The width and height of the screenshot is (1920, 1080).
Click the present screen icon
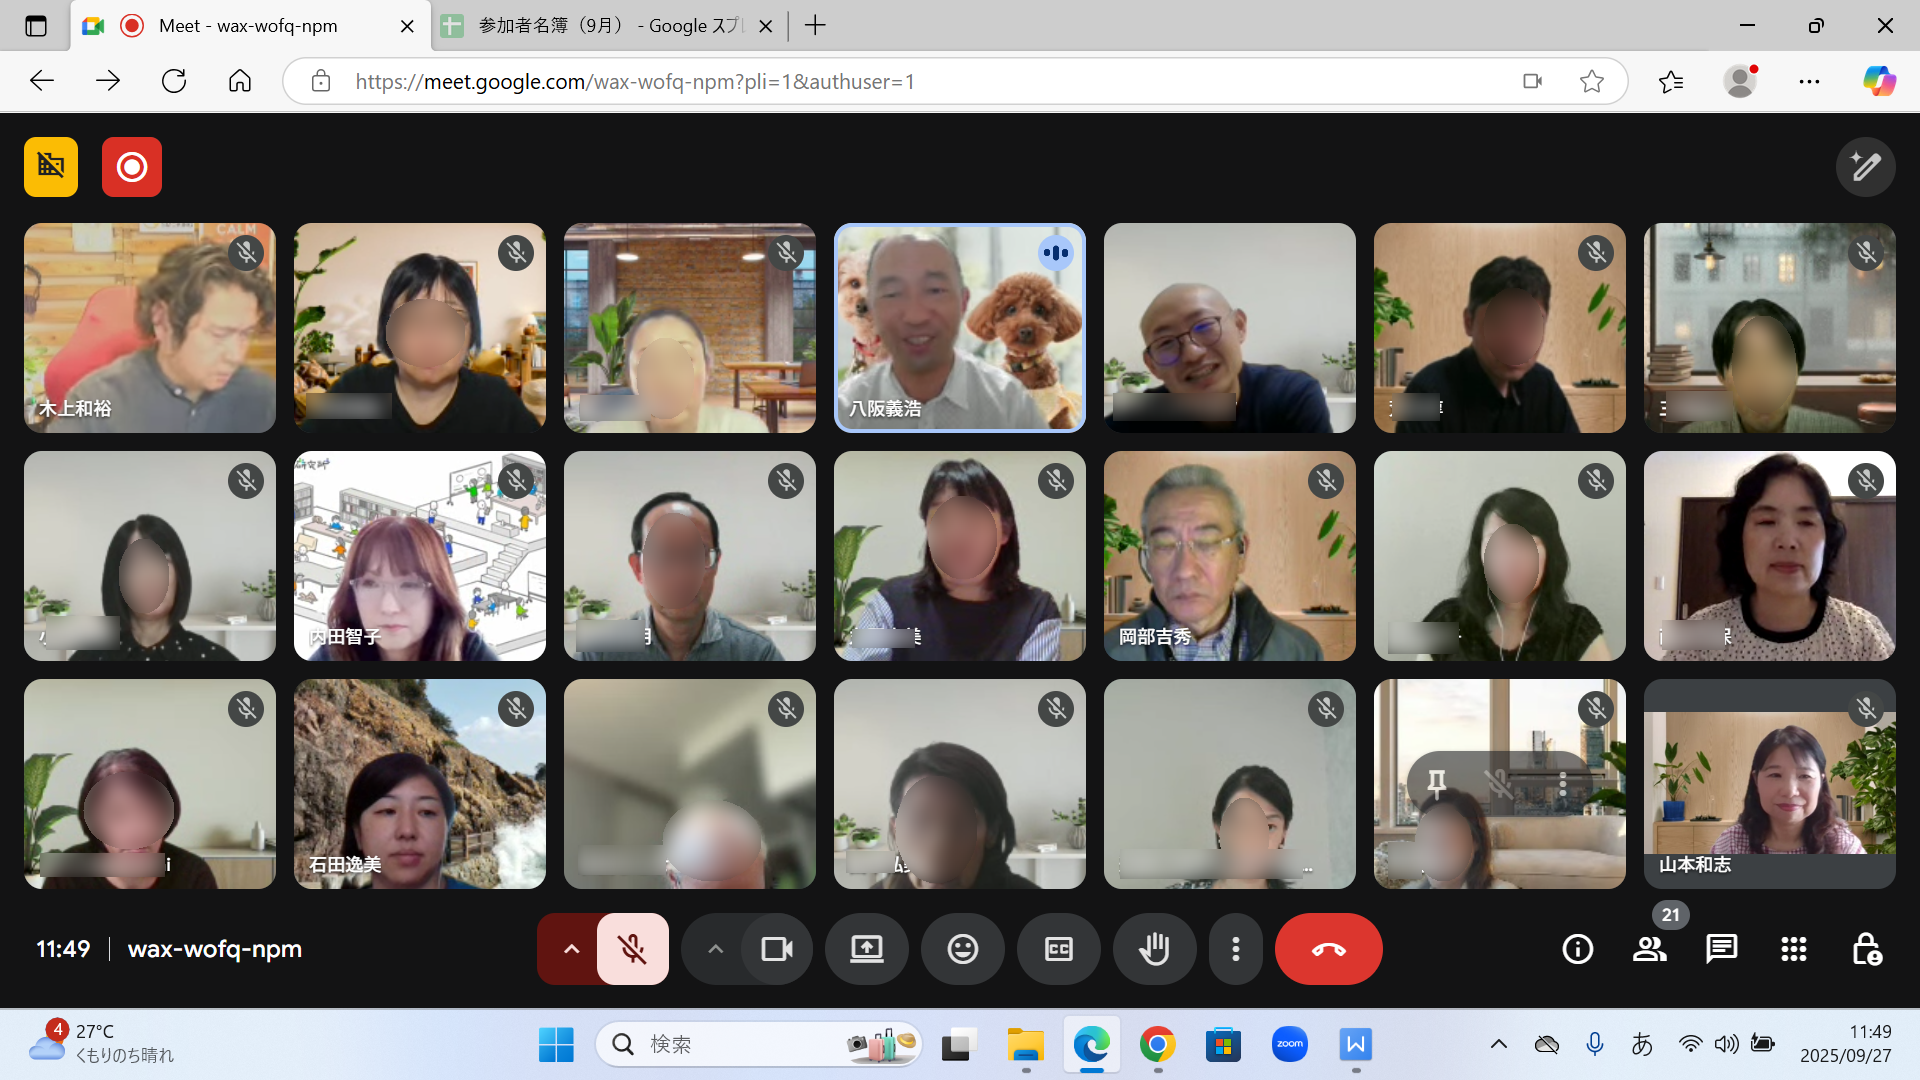(866, 949)
